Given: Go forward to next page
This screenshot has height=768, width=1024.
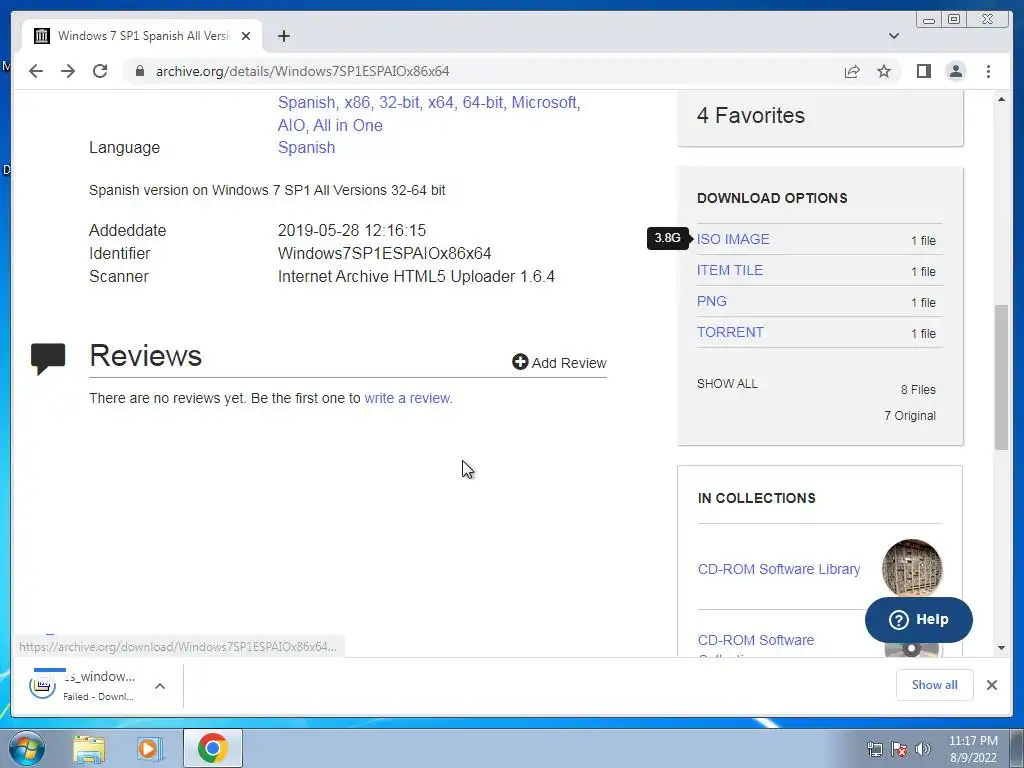Looking at the screenshot, I should pyautogui.click(x=68, y=71).
